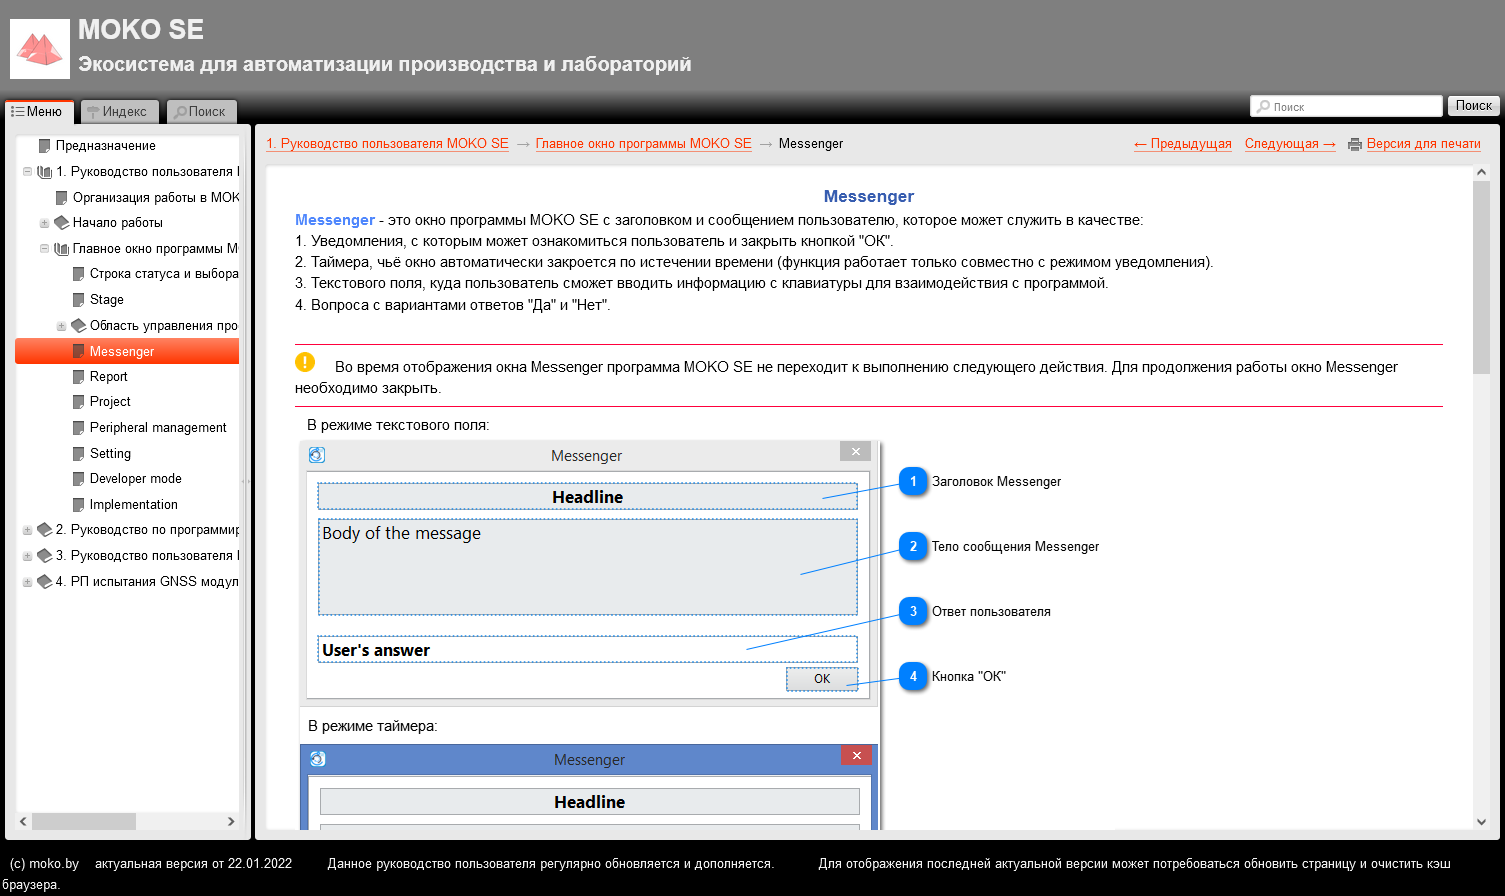Click the timer-mode Messenger screenshot image

coord(589,786)
